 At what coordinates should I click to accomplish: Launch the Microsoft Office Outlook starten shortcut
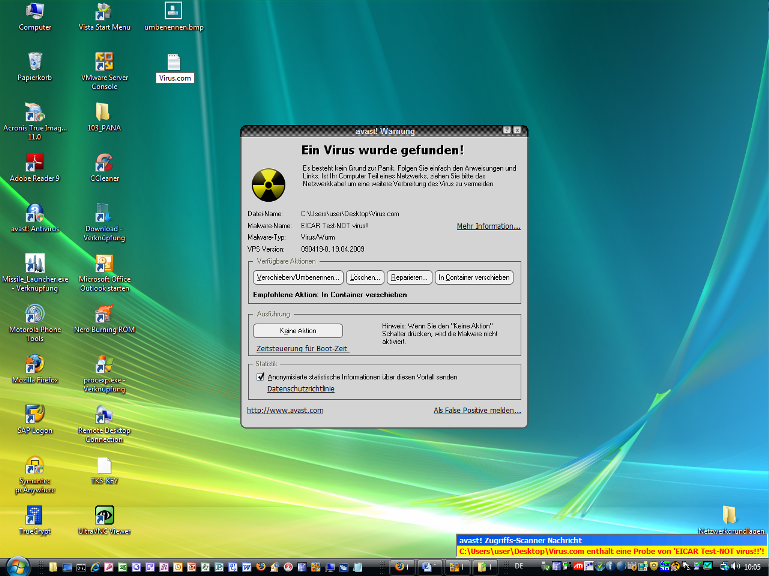point(104,273)
